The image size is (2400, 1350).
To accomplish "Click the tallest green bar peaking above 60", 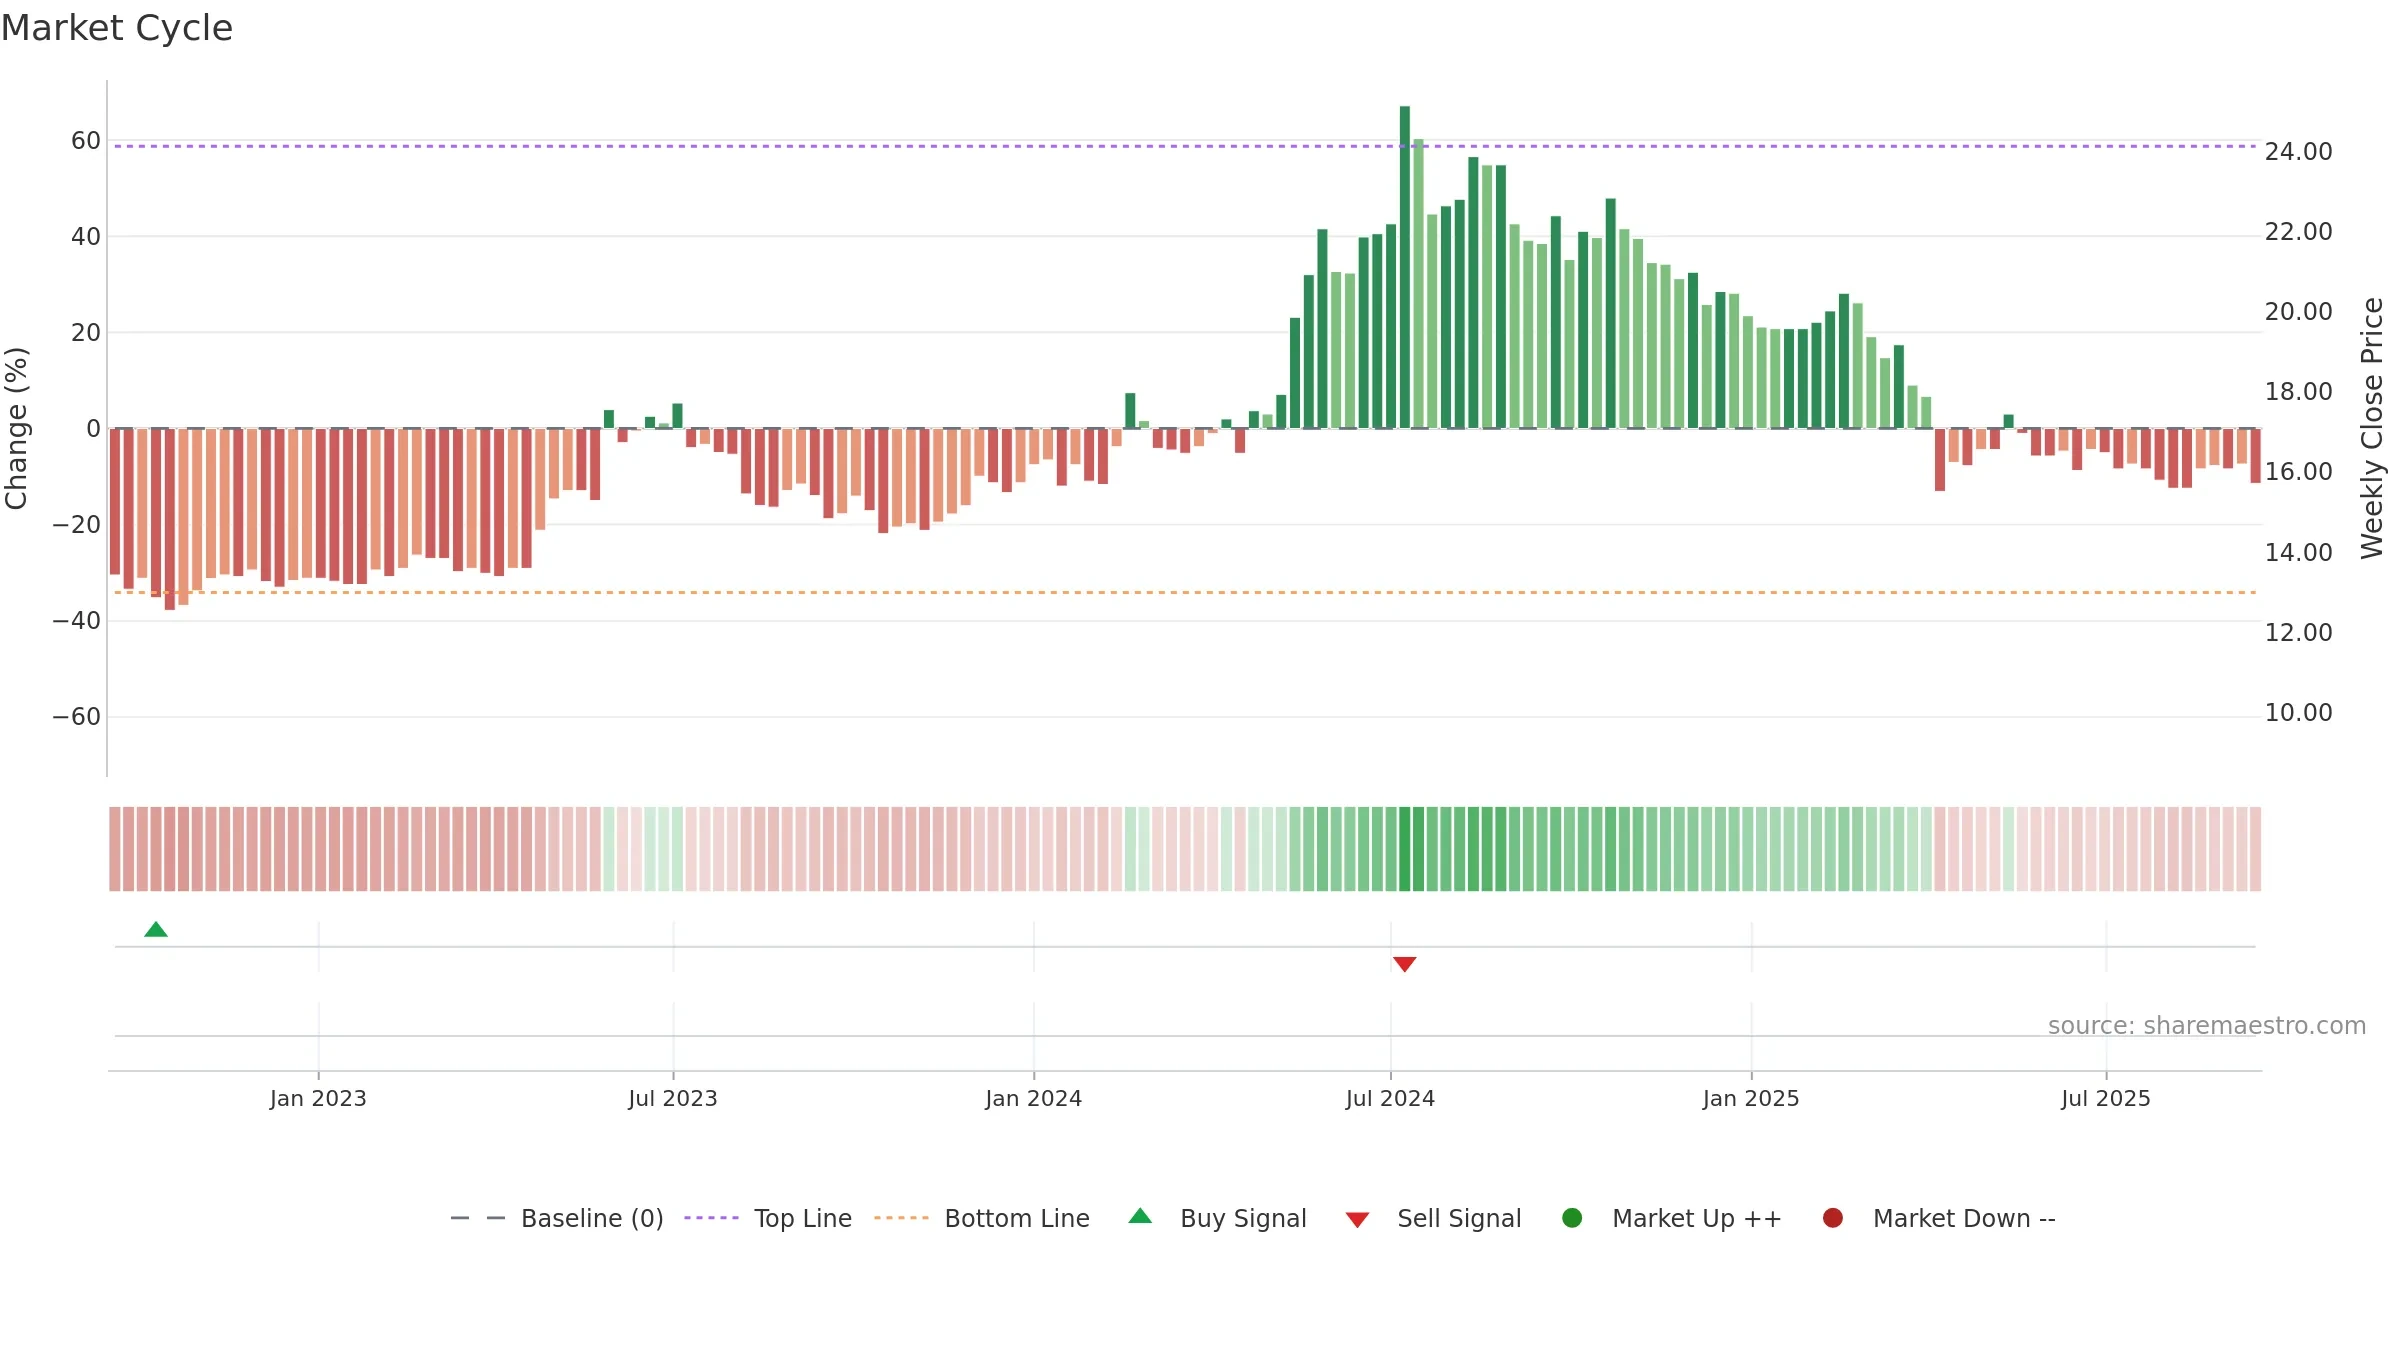I will (x=1405, y=267).
